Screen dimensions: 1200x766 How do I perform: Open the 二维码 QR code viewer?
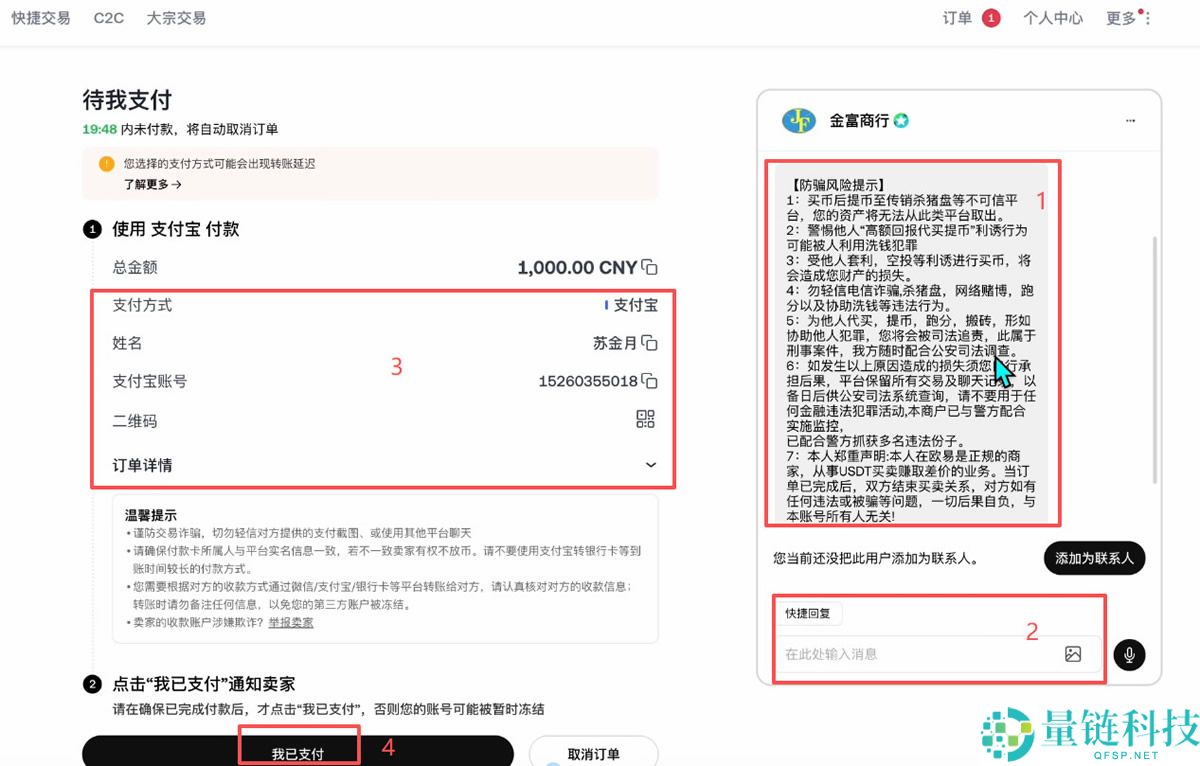coord(645,419)
